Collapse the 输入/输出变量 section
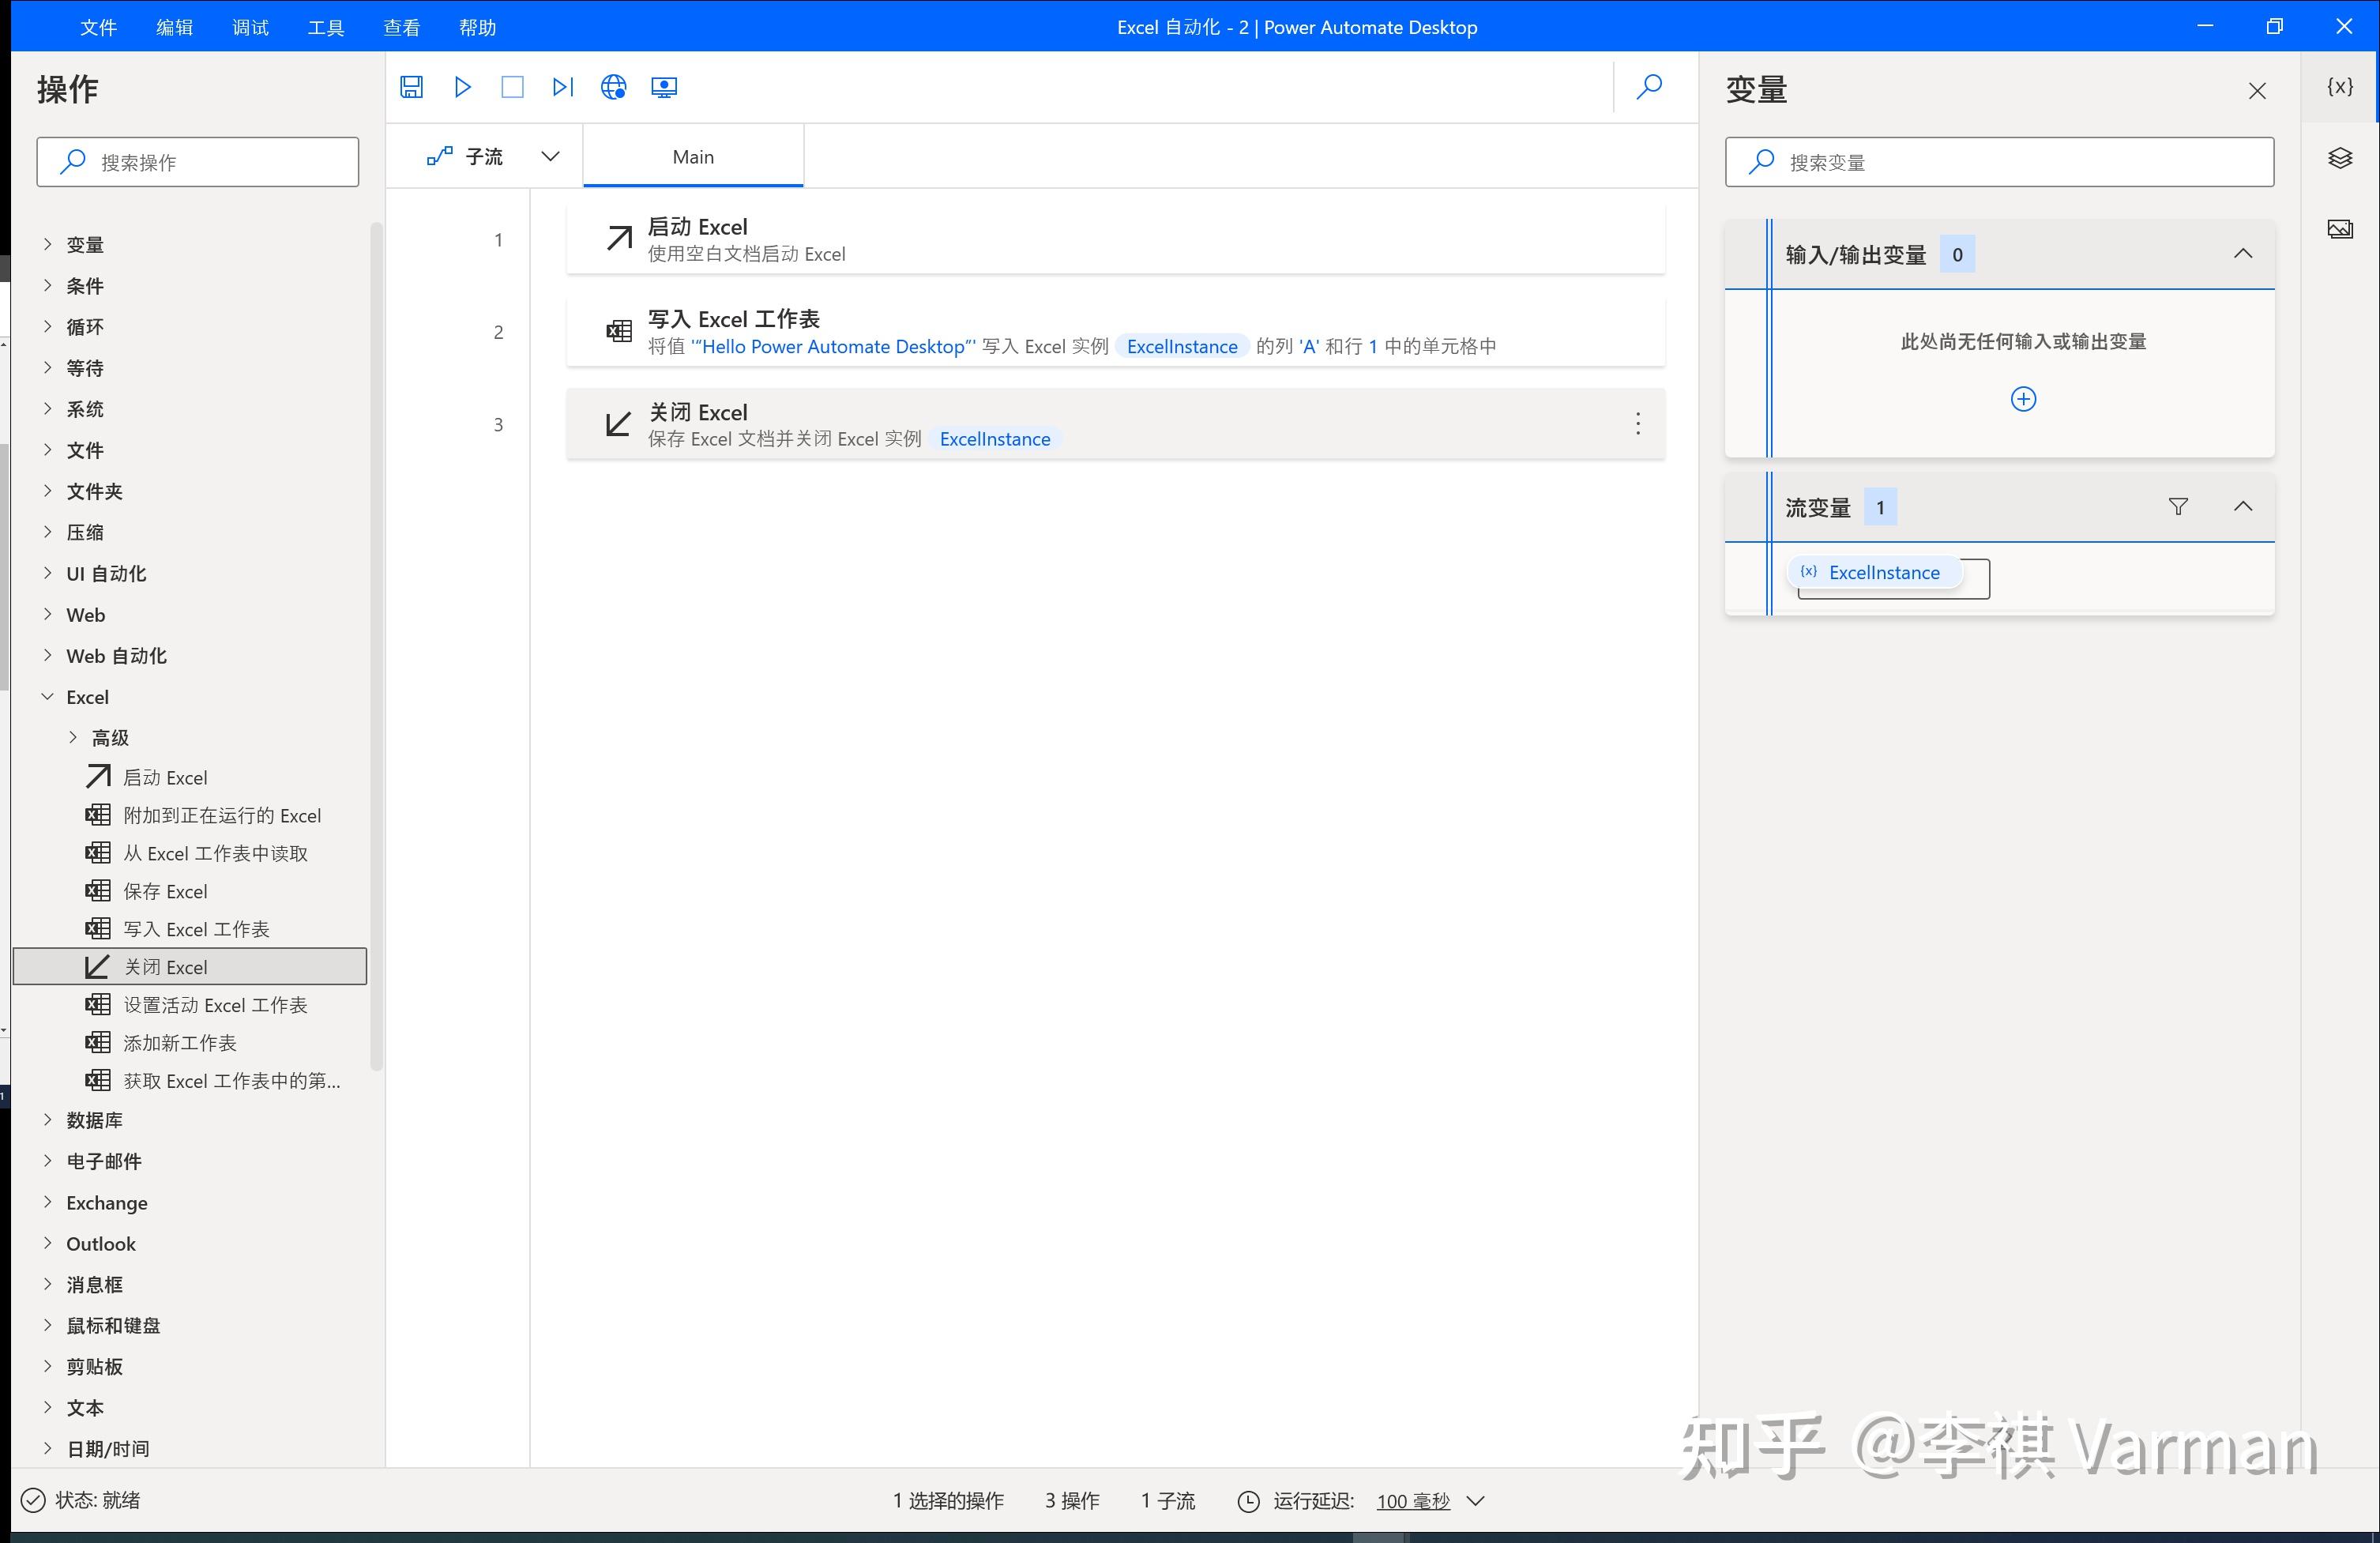The image size is (2380, 1543). click(x=2243, y=253)
